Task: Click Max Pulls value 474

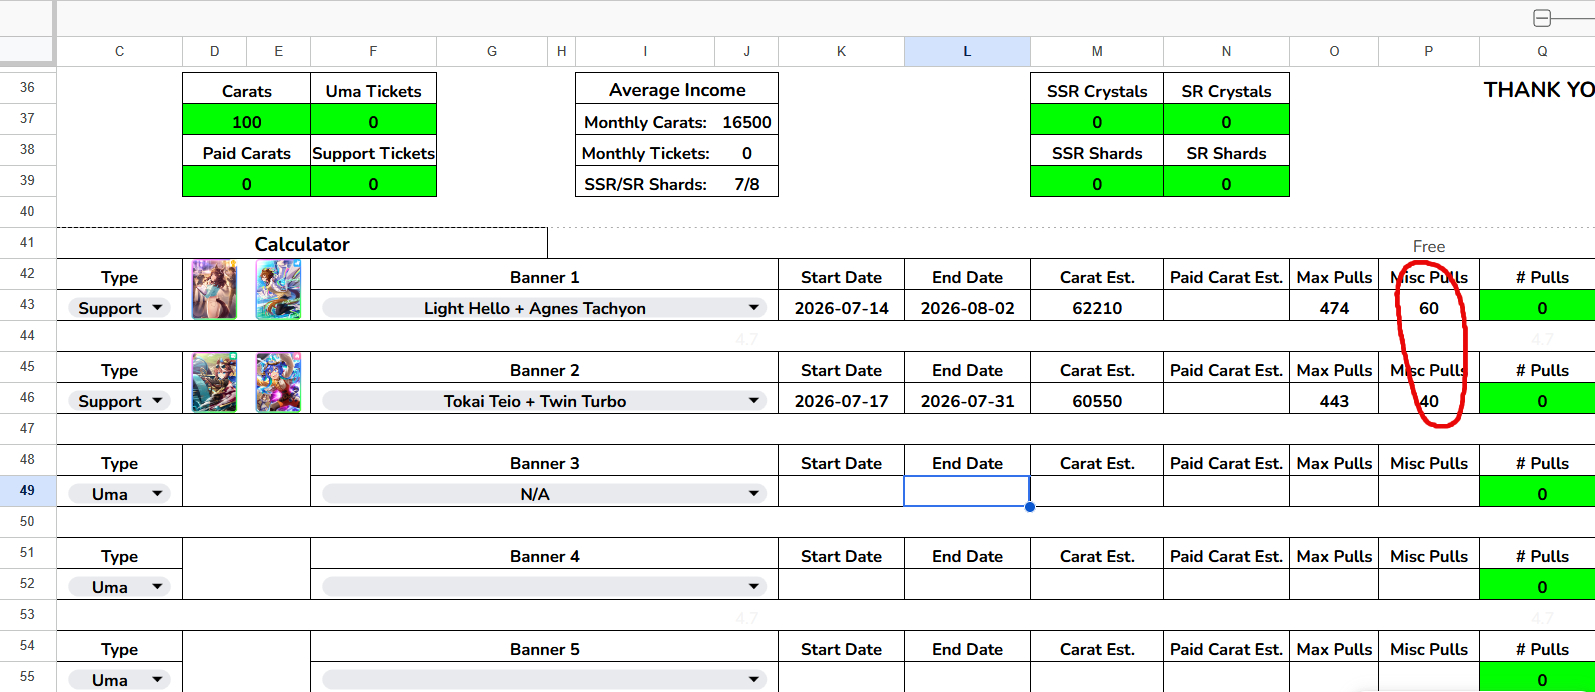Action: tap(1334, 308)
